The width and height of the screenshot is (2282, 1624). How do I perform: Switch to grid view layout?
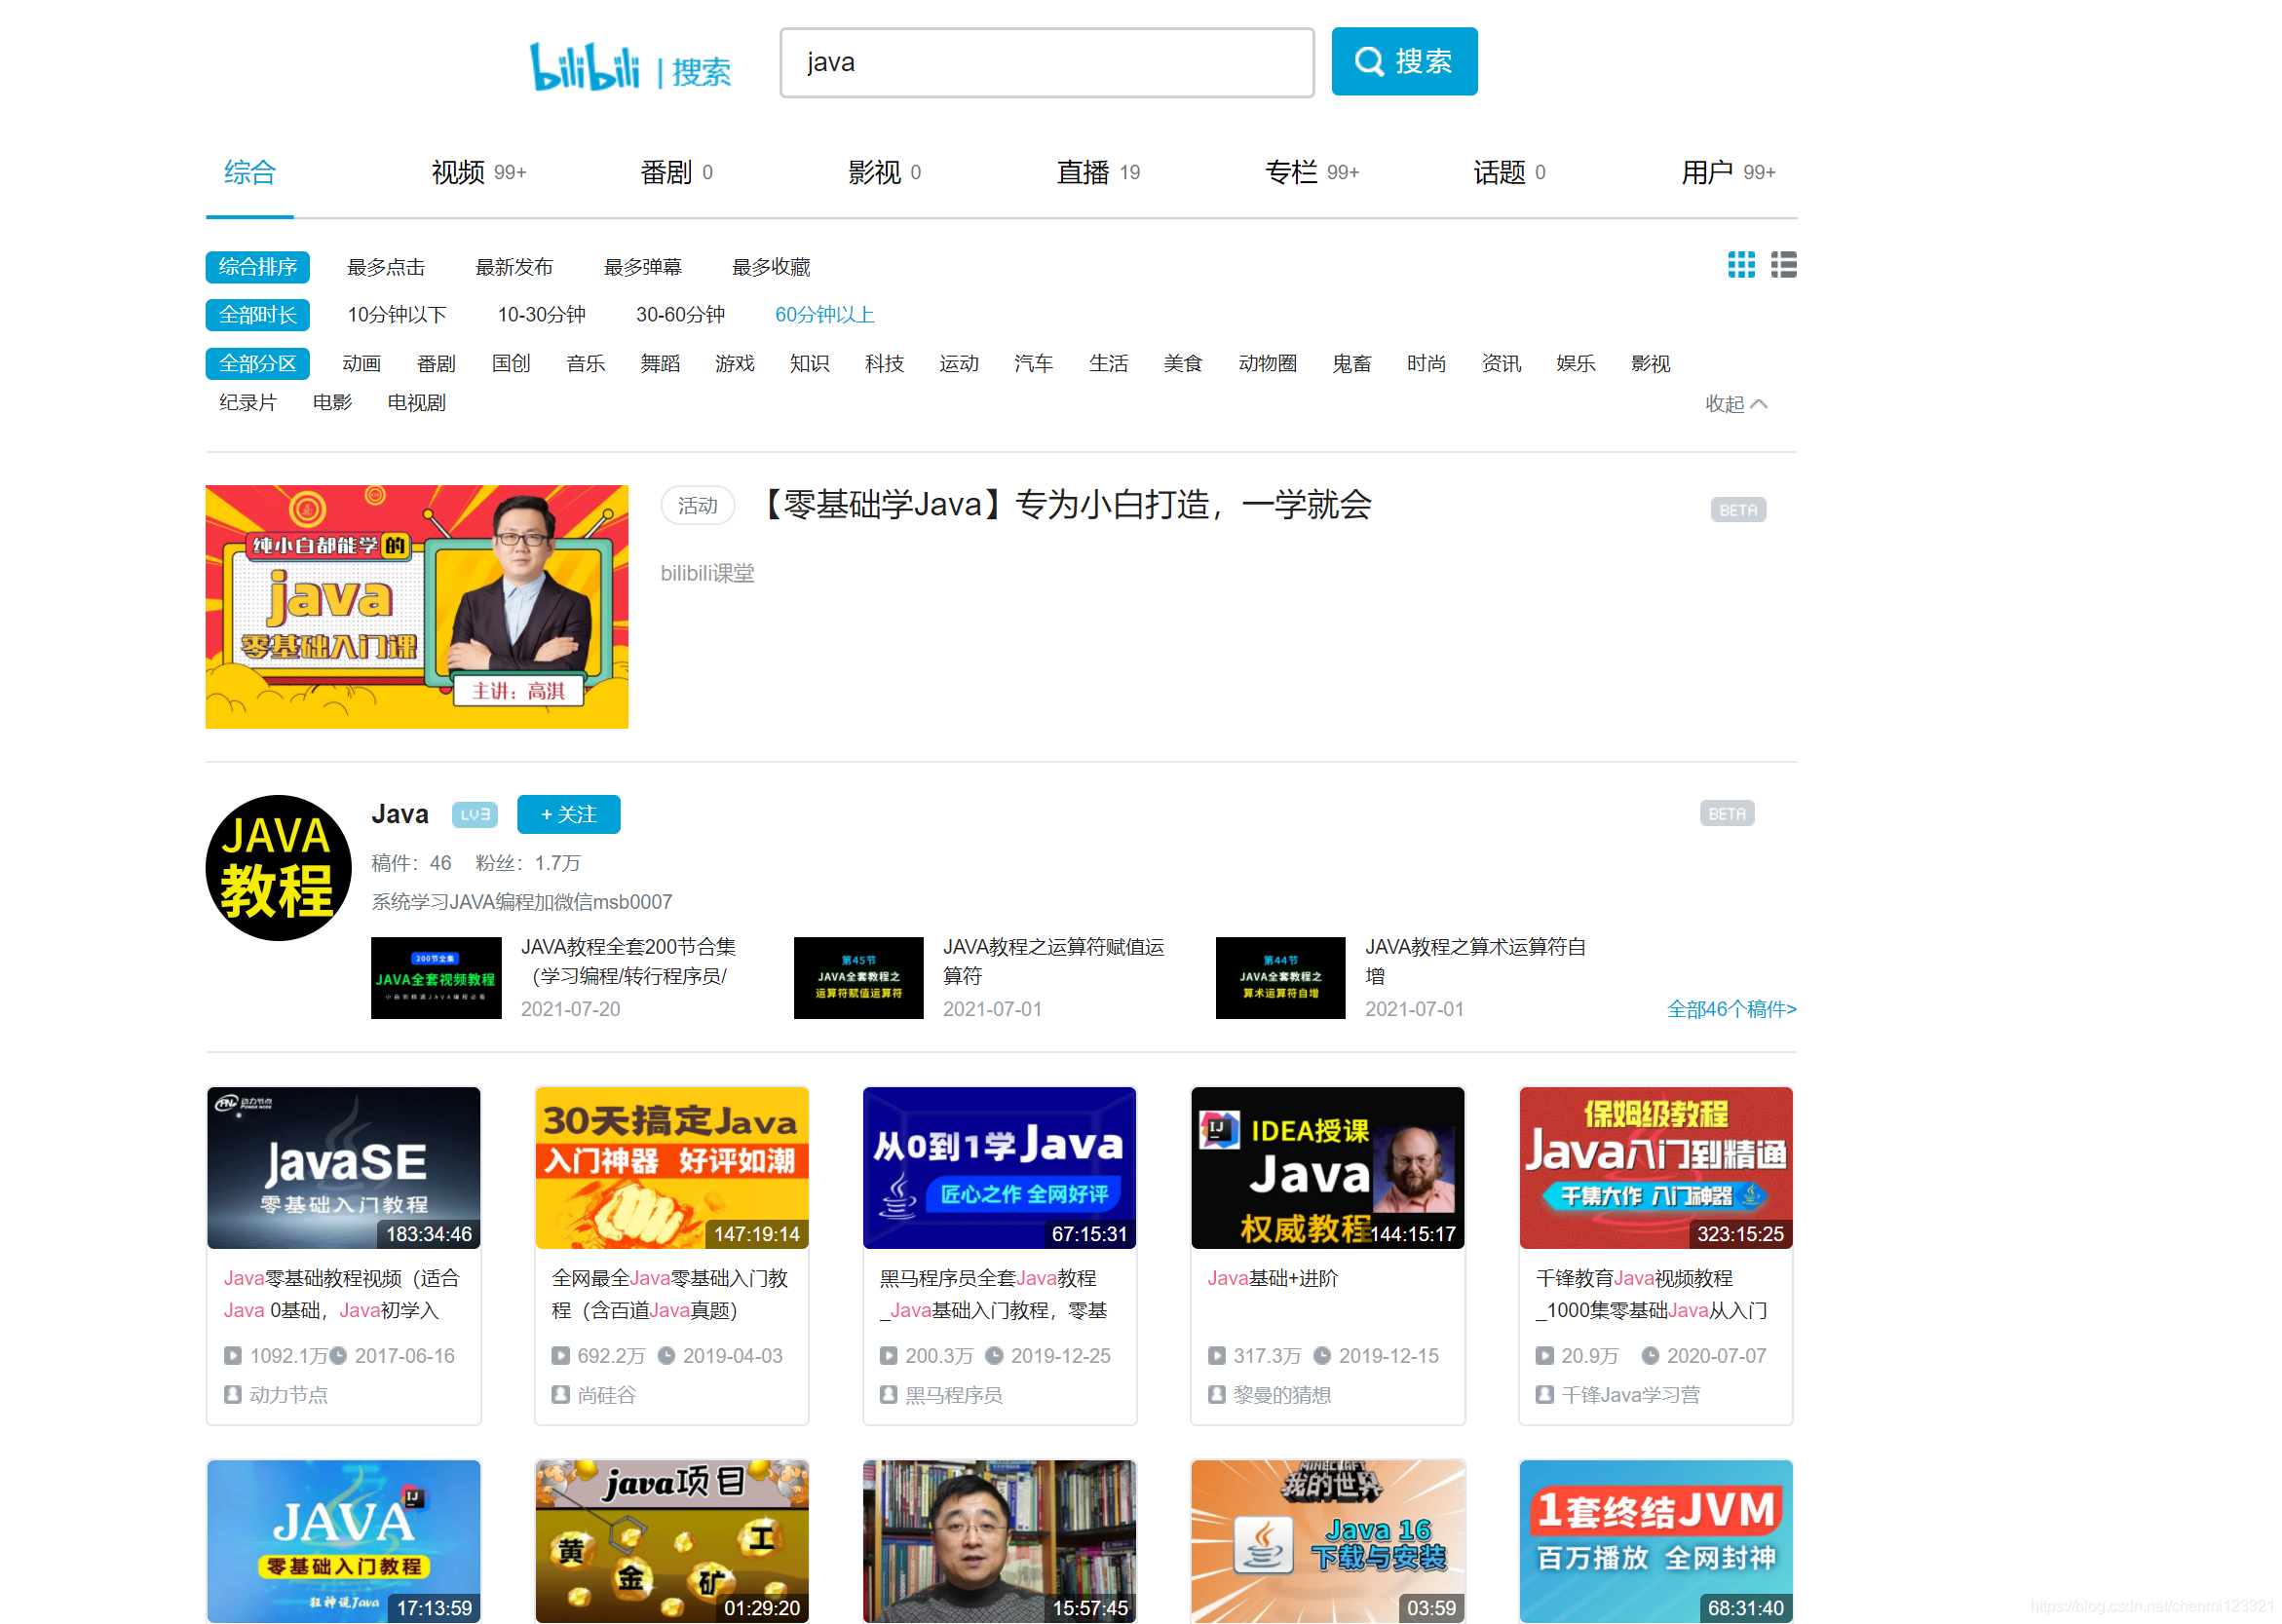(x=1741, y=265)
